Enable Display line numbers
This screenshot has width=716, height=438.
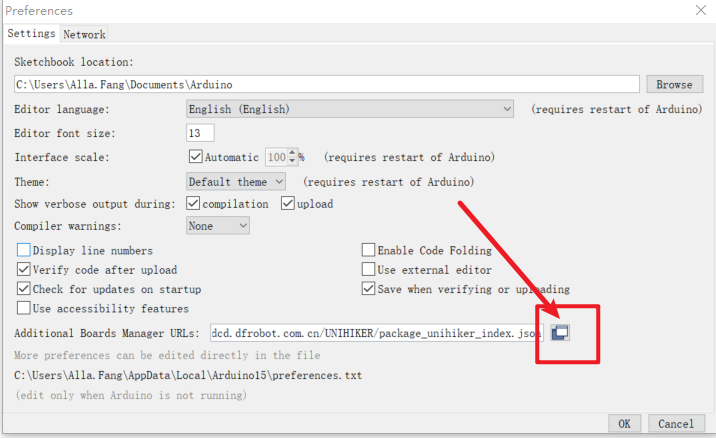(25, 250)
